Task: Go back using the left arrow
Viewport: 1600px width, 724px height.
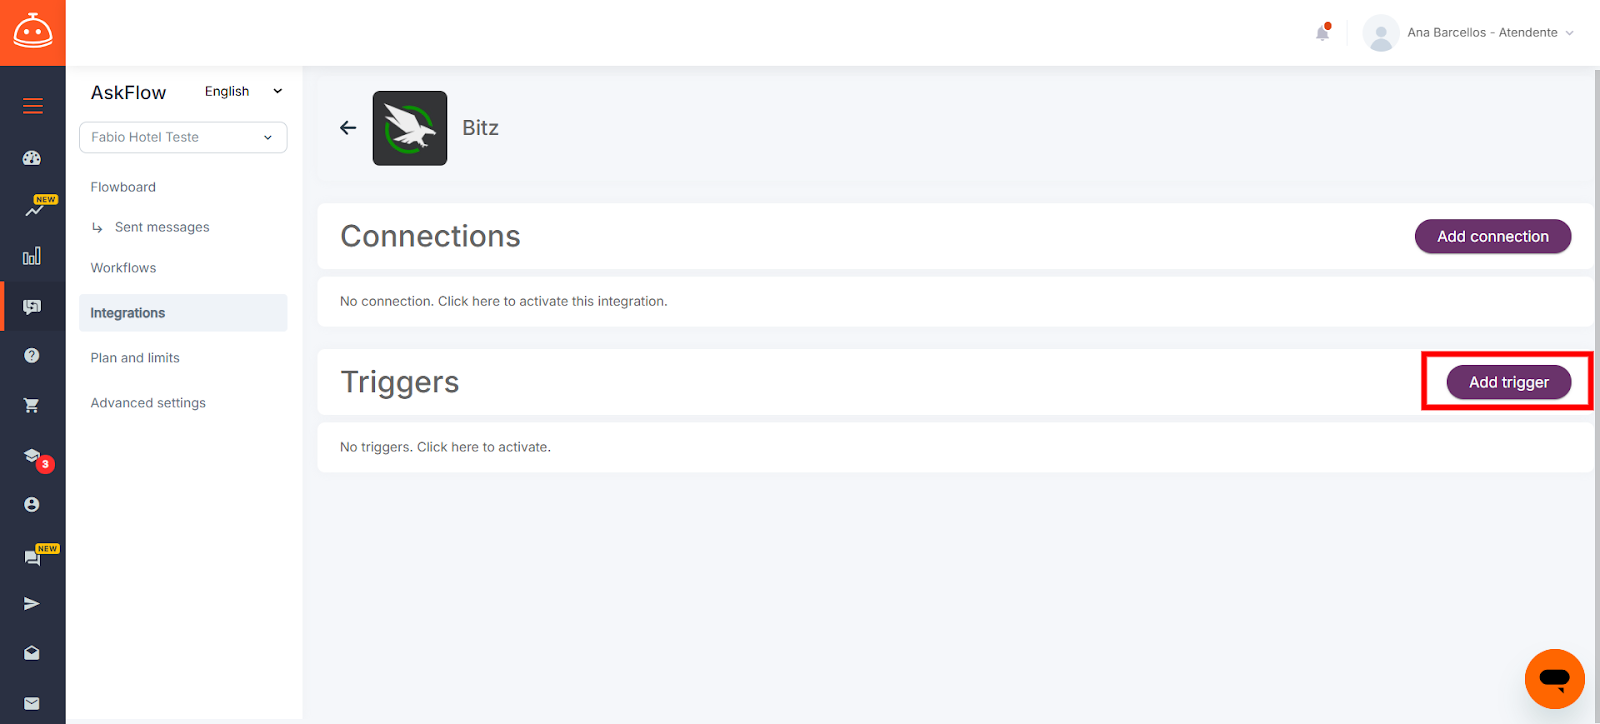Action: coord(348,128)
